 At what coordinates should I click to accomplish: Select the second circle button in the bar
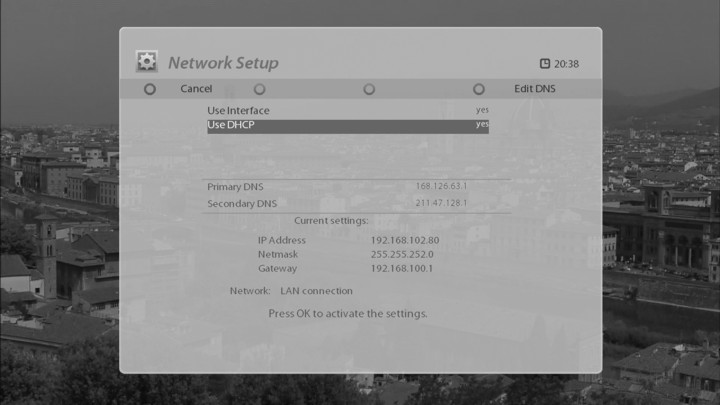pyautogui.click(x=259, y=89)
